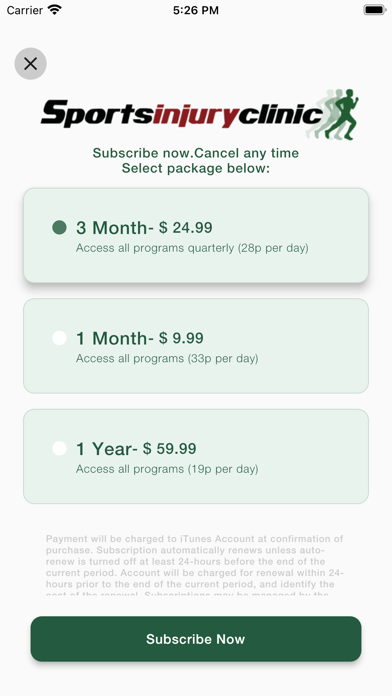Select the 1 Month radio button
The image size is (392, 696).
[x=59, y=338]
